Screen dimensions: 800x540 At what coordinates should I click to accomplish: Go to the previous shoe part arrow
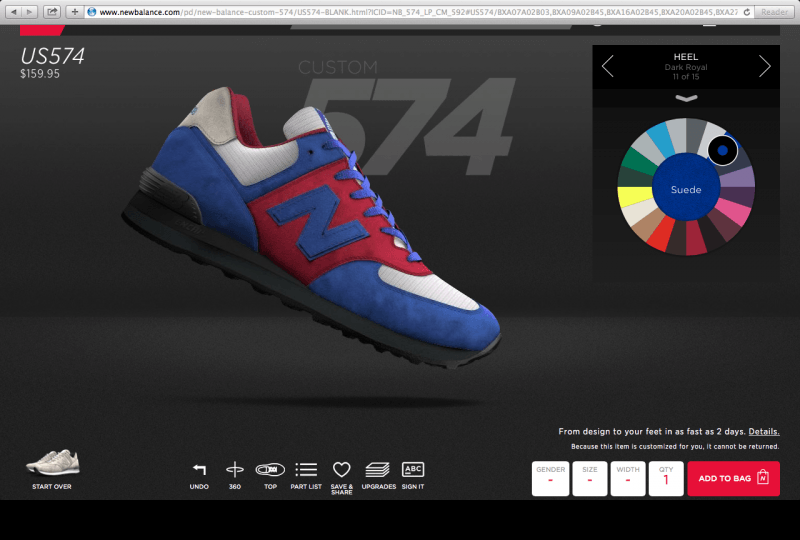(x=608, y=66)
